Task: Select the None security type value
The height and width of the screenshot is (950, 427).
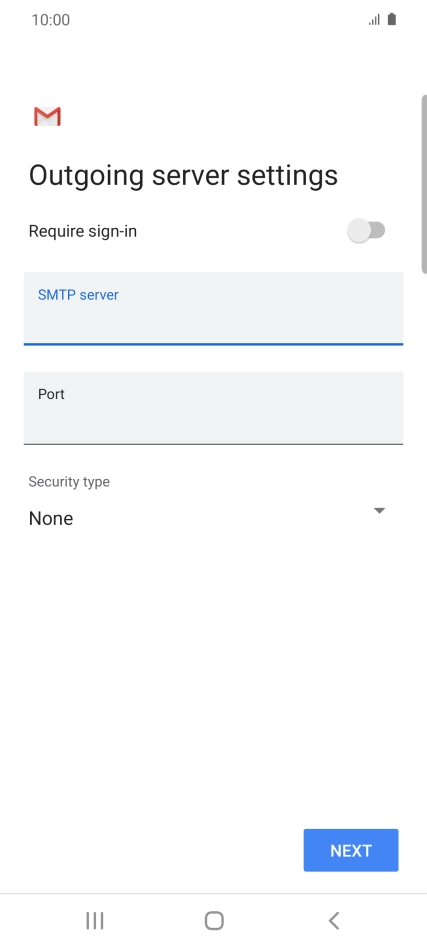Action: pyautogui.click(x=51, y=519)
